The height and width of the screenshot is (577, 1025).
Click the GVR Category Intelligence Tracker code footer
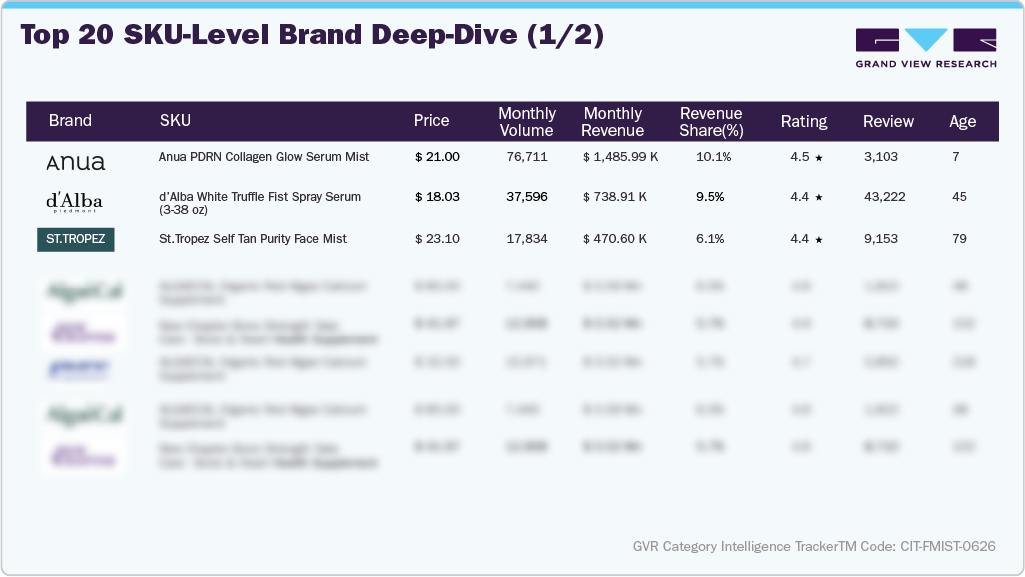(x=814, y=546)
